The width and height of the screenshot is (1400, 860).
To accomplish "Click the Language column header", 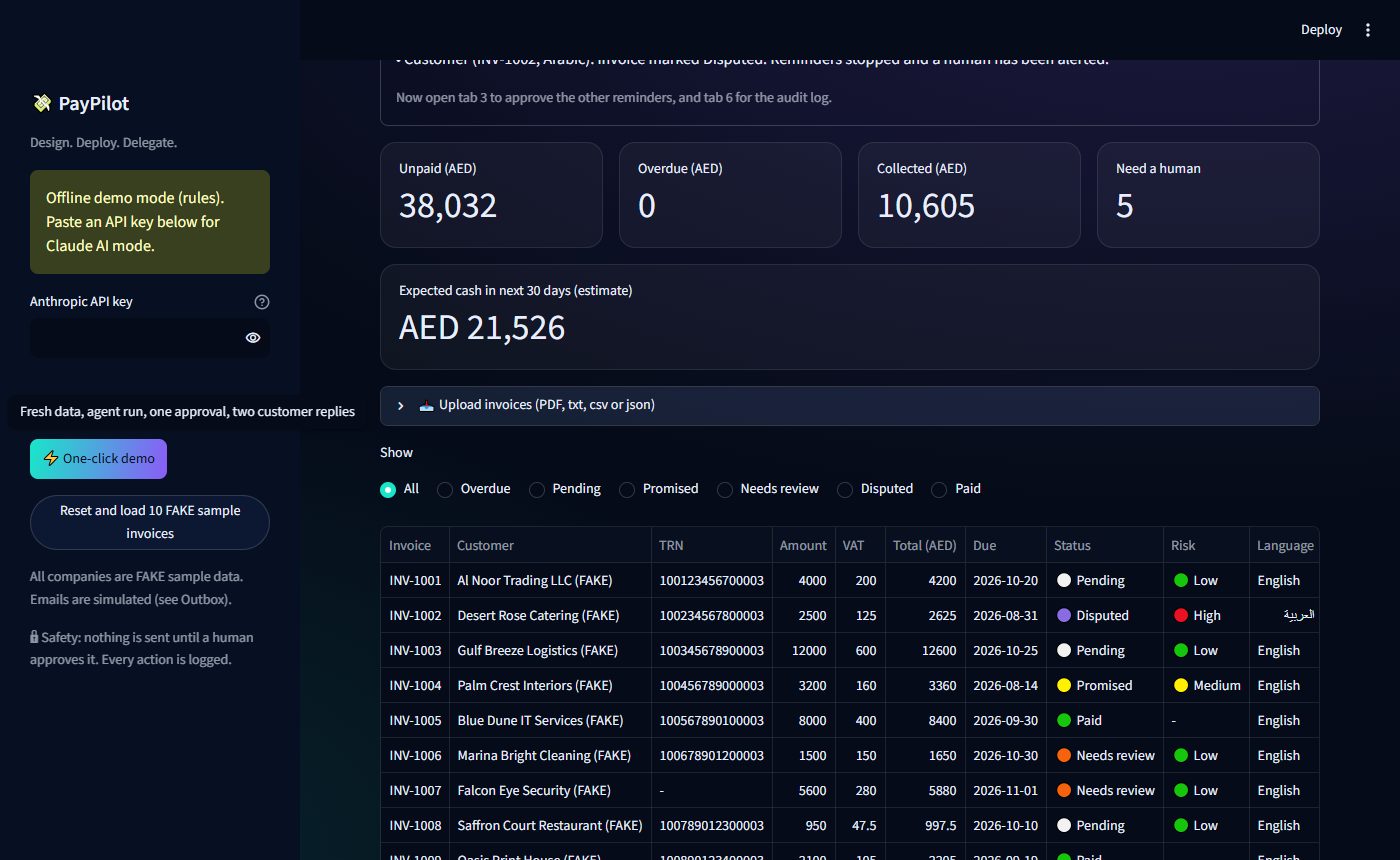I will (x=1285, y=545).
